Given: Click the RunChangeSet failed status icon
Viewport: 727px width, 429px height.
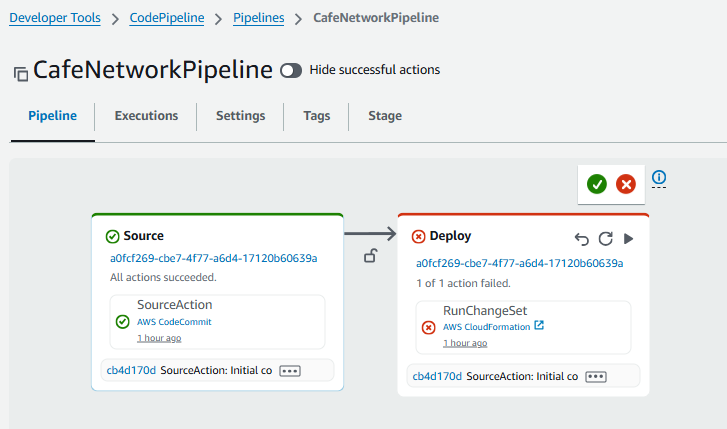Looking at the screenshot, I should coord(428,327).
